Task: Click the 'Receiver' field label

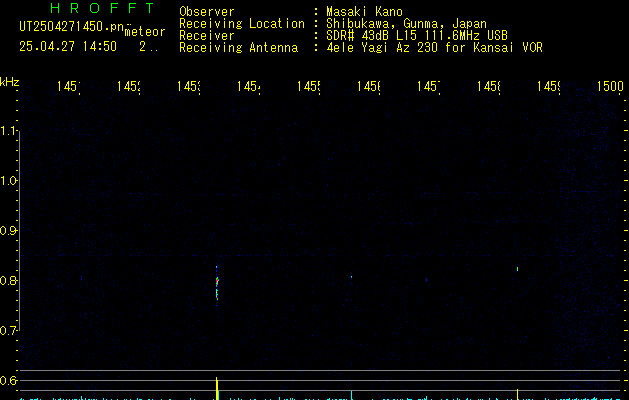Action: (x=207, y=35)
